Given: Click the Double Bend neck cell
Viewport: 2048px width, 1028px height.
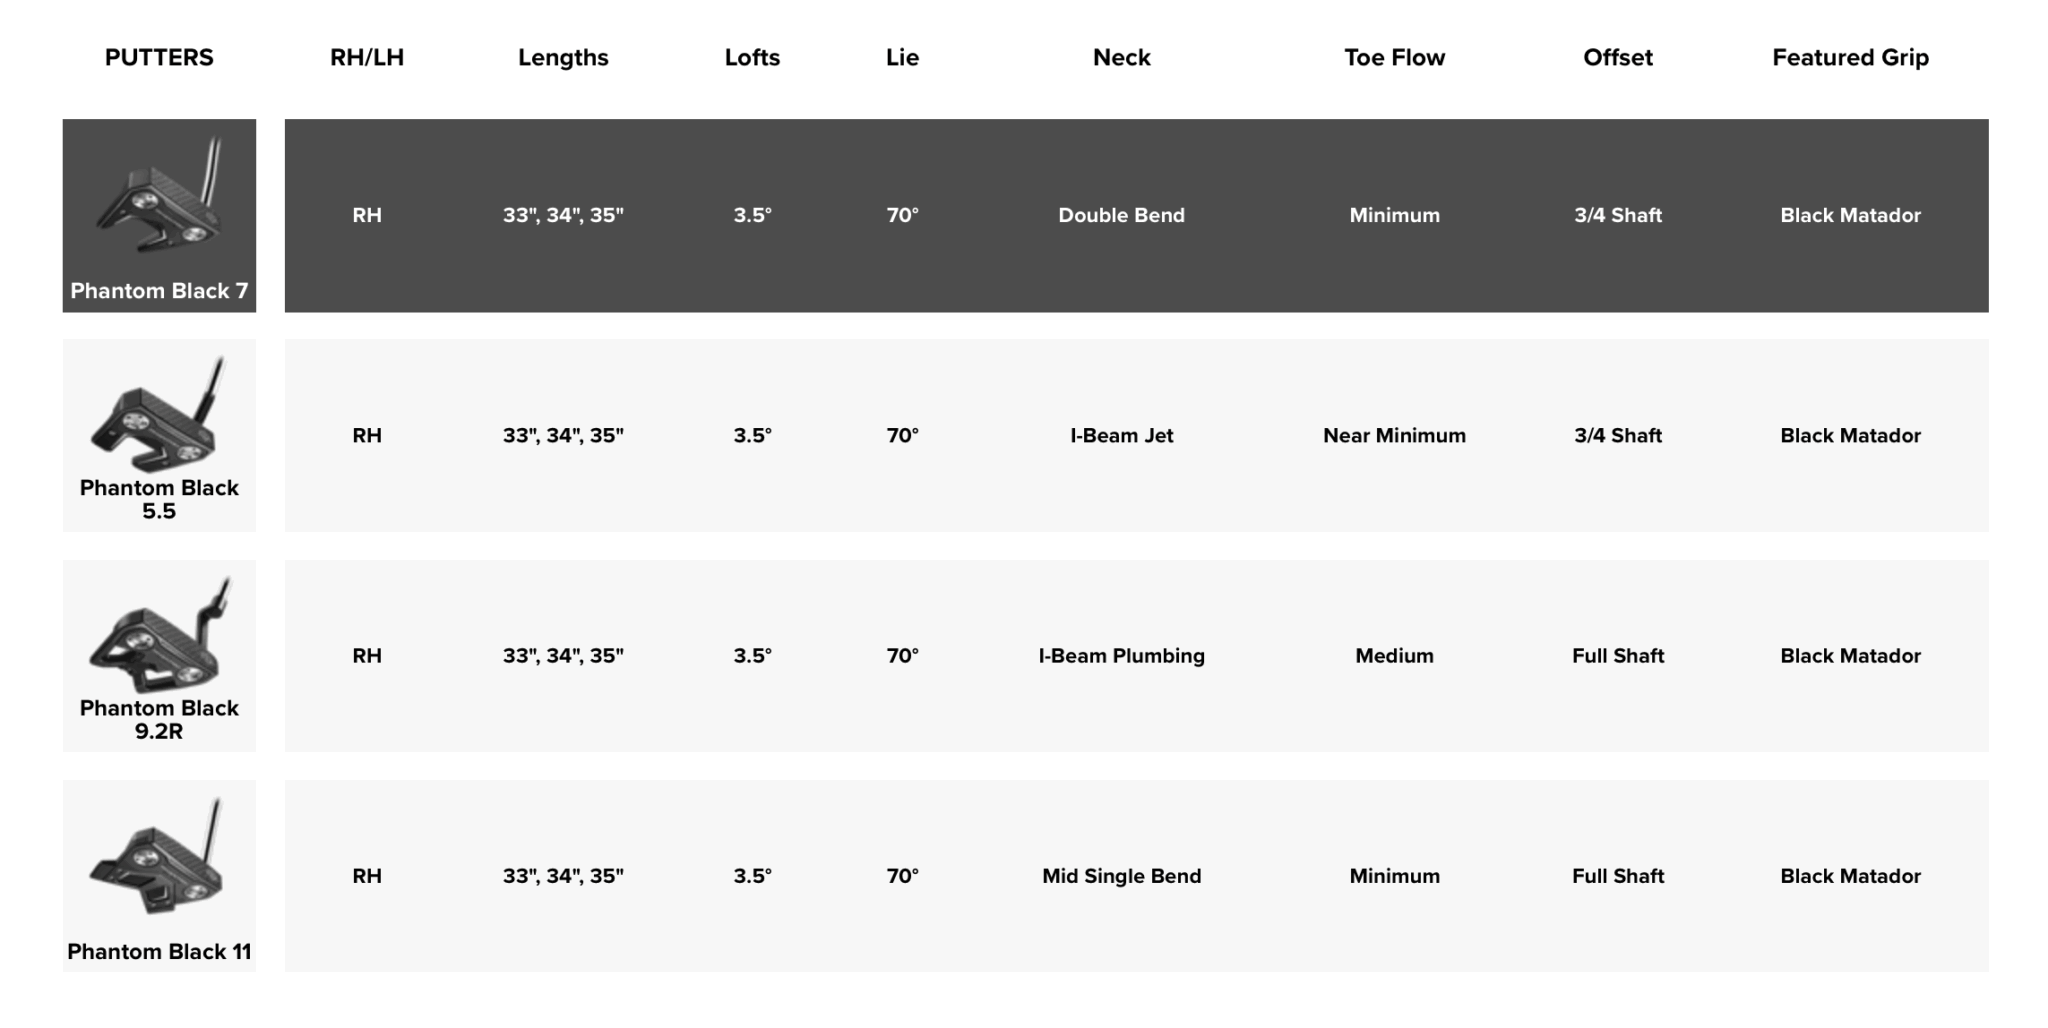Looking at the screenshot, I should [x=1121, y=215].
